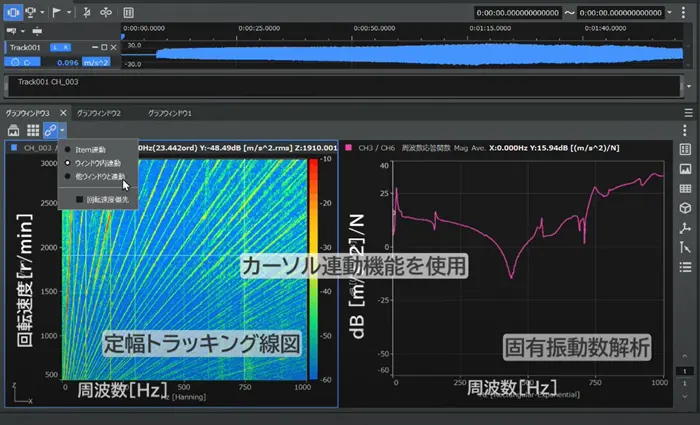The height and width of the screenshot is (425, 700).
Task: Click the link cursor chain icon
Action: pyautogui.click(x=49, y=131)
